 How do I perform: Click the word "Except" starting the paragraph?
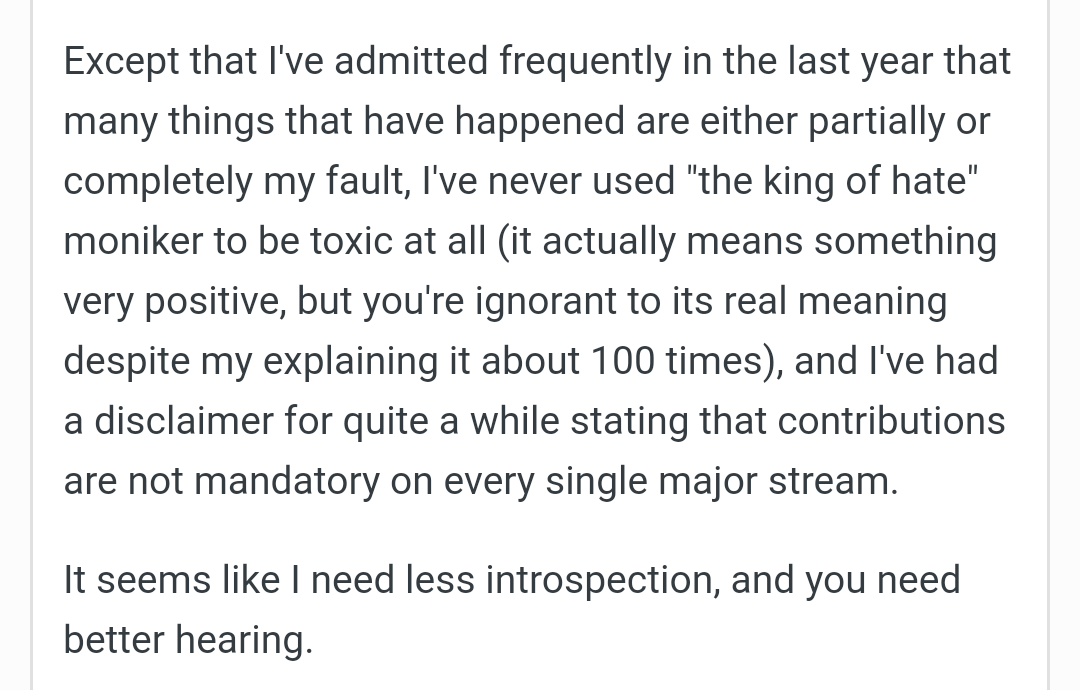click(x=121, y=63)
